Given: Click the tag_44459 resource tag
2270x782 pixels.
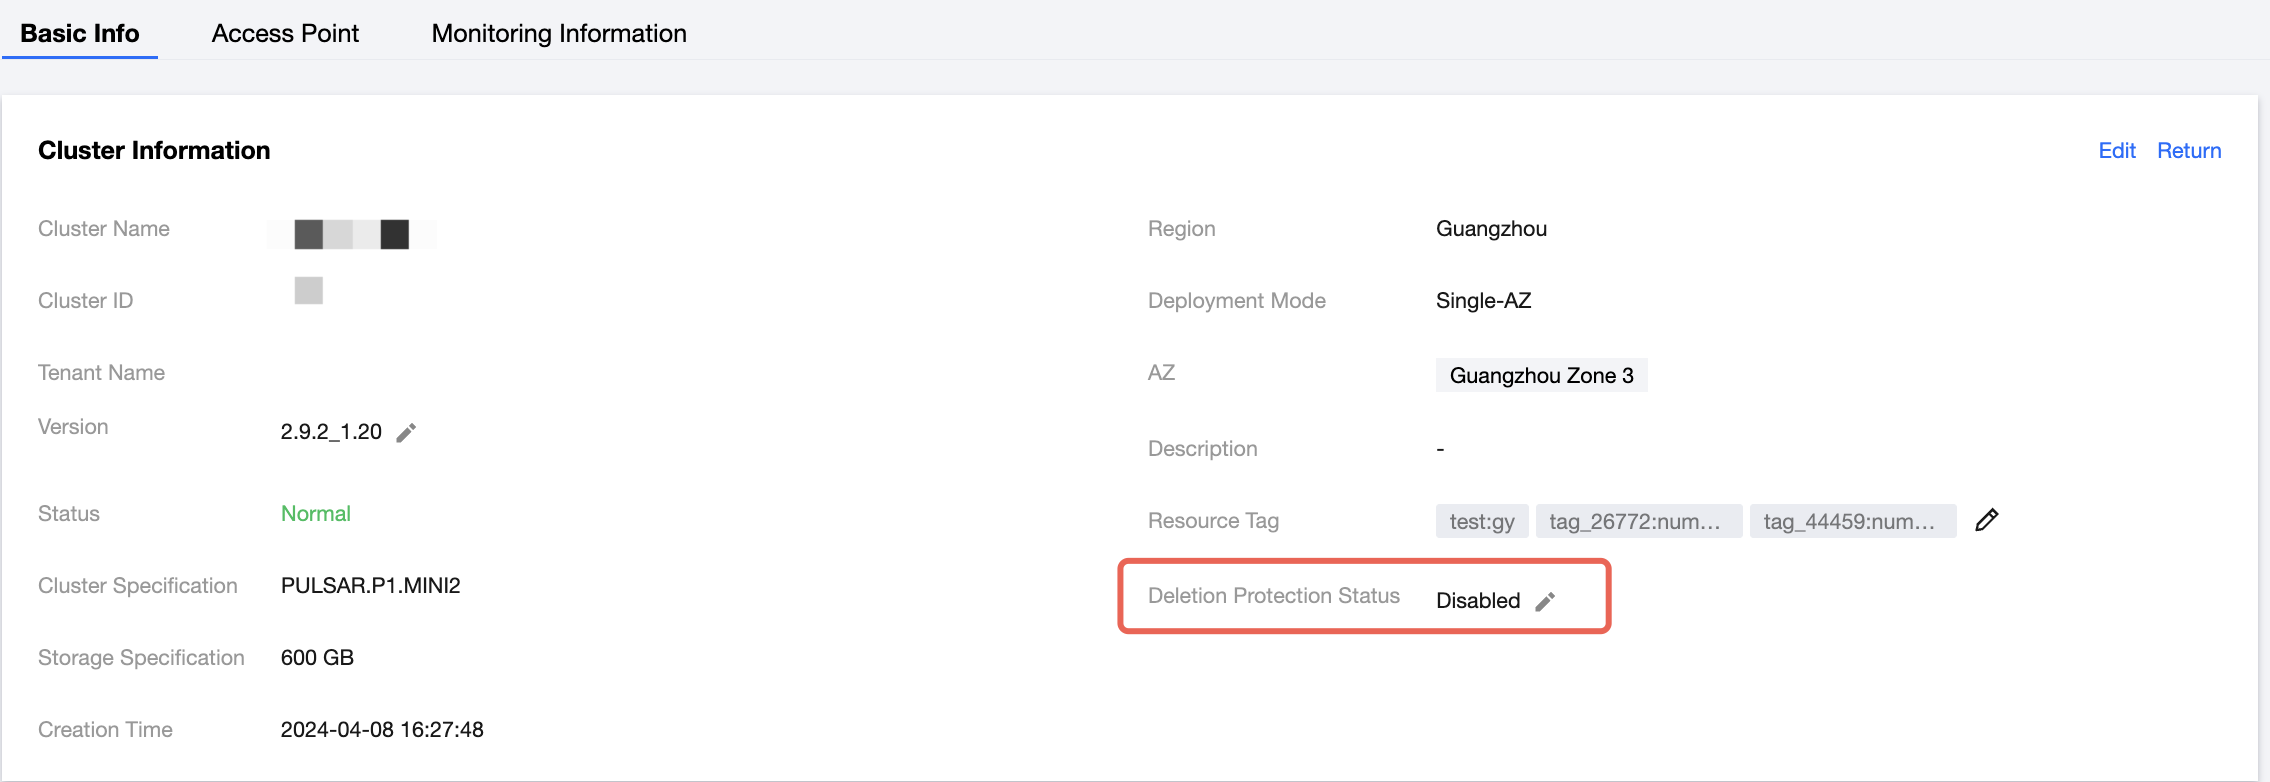Looking at the screenshot, I should (1852, 521).
